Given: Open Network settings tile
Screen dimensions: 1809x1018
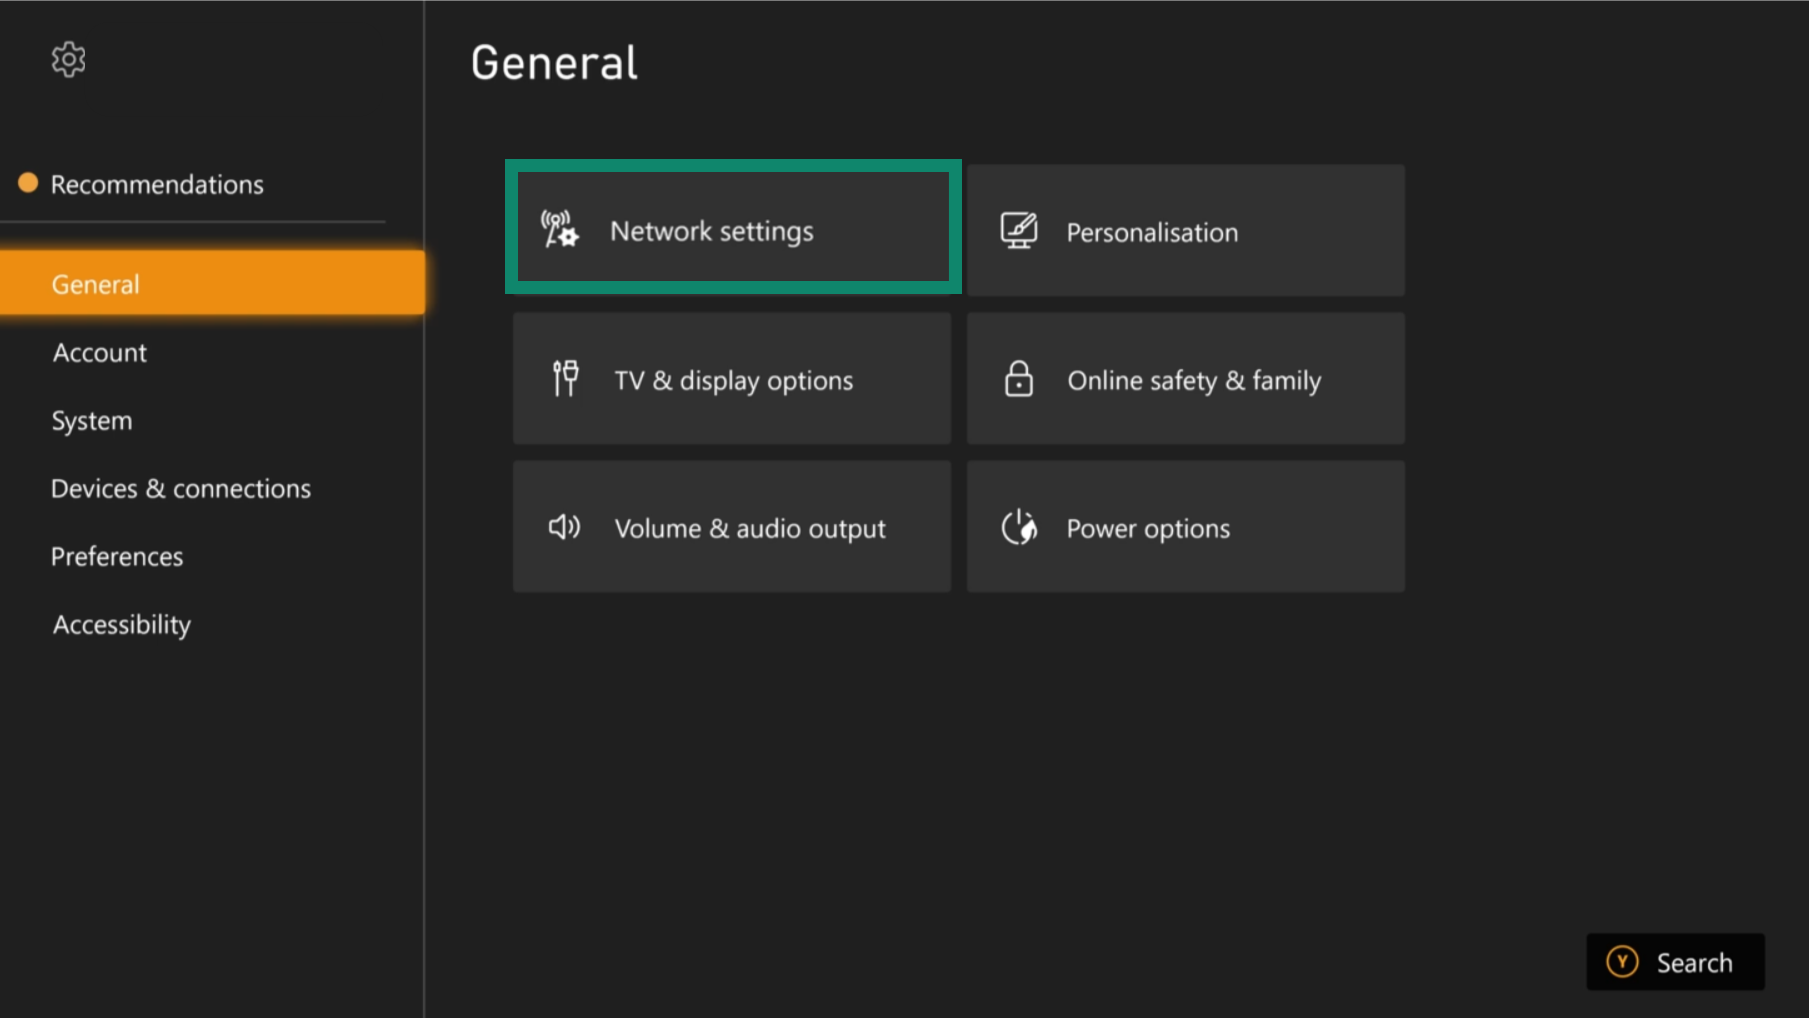Looking at the screenshot, I should [x=733, y=229].
